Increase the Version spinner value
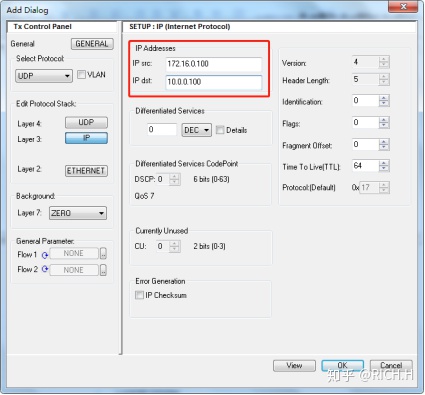This screenshot has width=425, height=395. pyautogui.click(x=384, y=59)
